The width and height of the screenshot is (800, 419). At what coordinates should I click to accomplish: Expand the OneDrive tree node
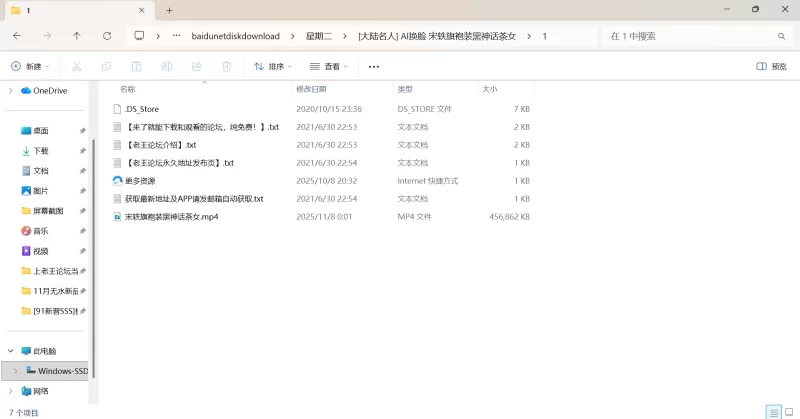(x=11, y=90)
